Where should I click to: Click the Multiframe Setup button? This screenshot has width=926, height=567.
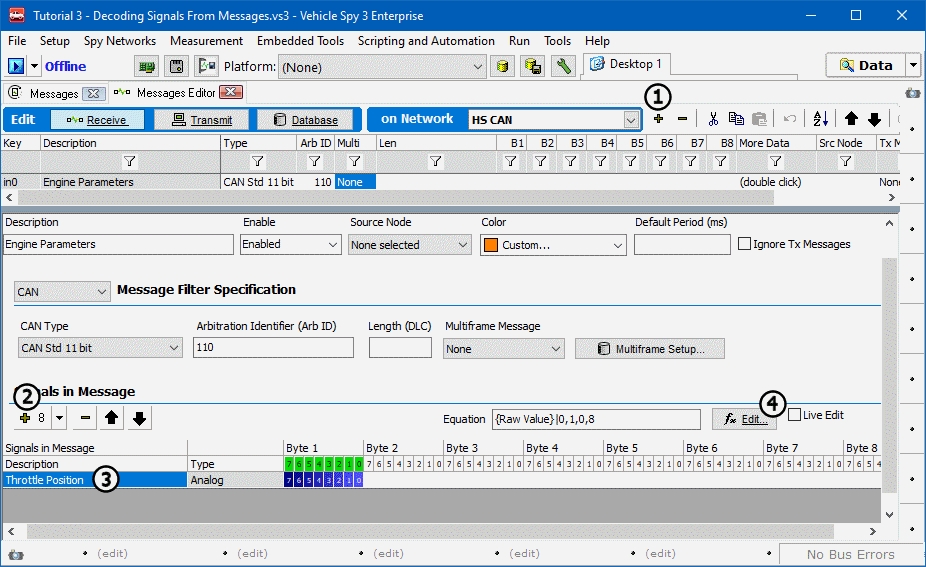(650, 349)
